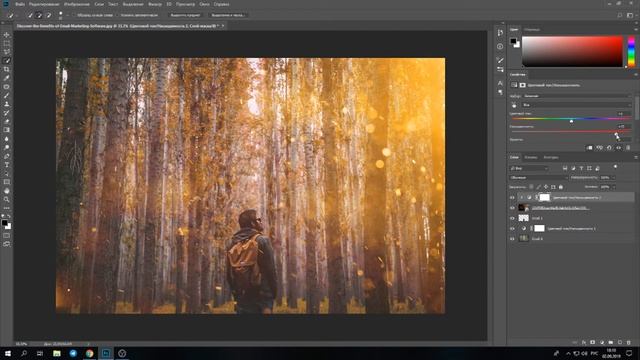
Task: Hide the smart object photo layer
Action: 512,208
